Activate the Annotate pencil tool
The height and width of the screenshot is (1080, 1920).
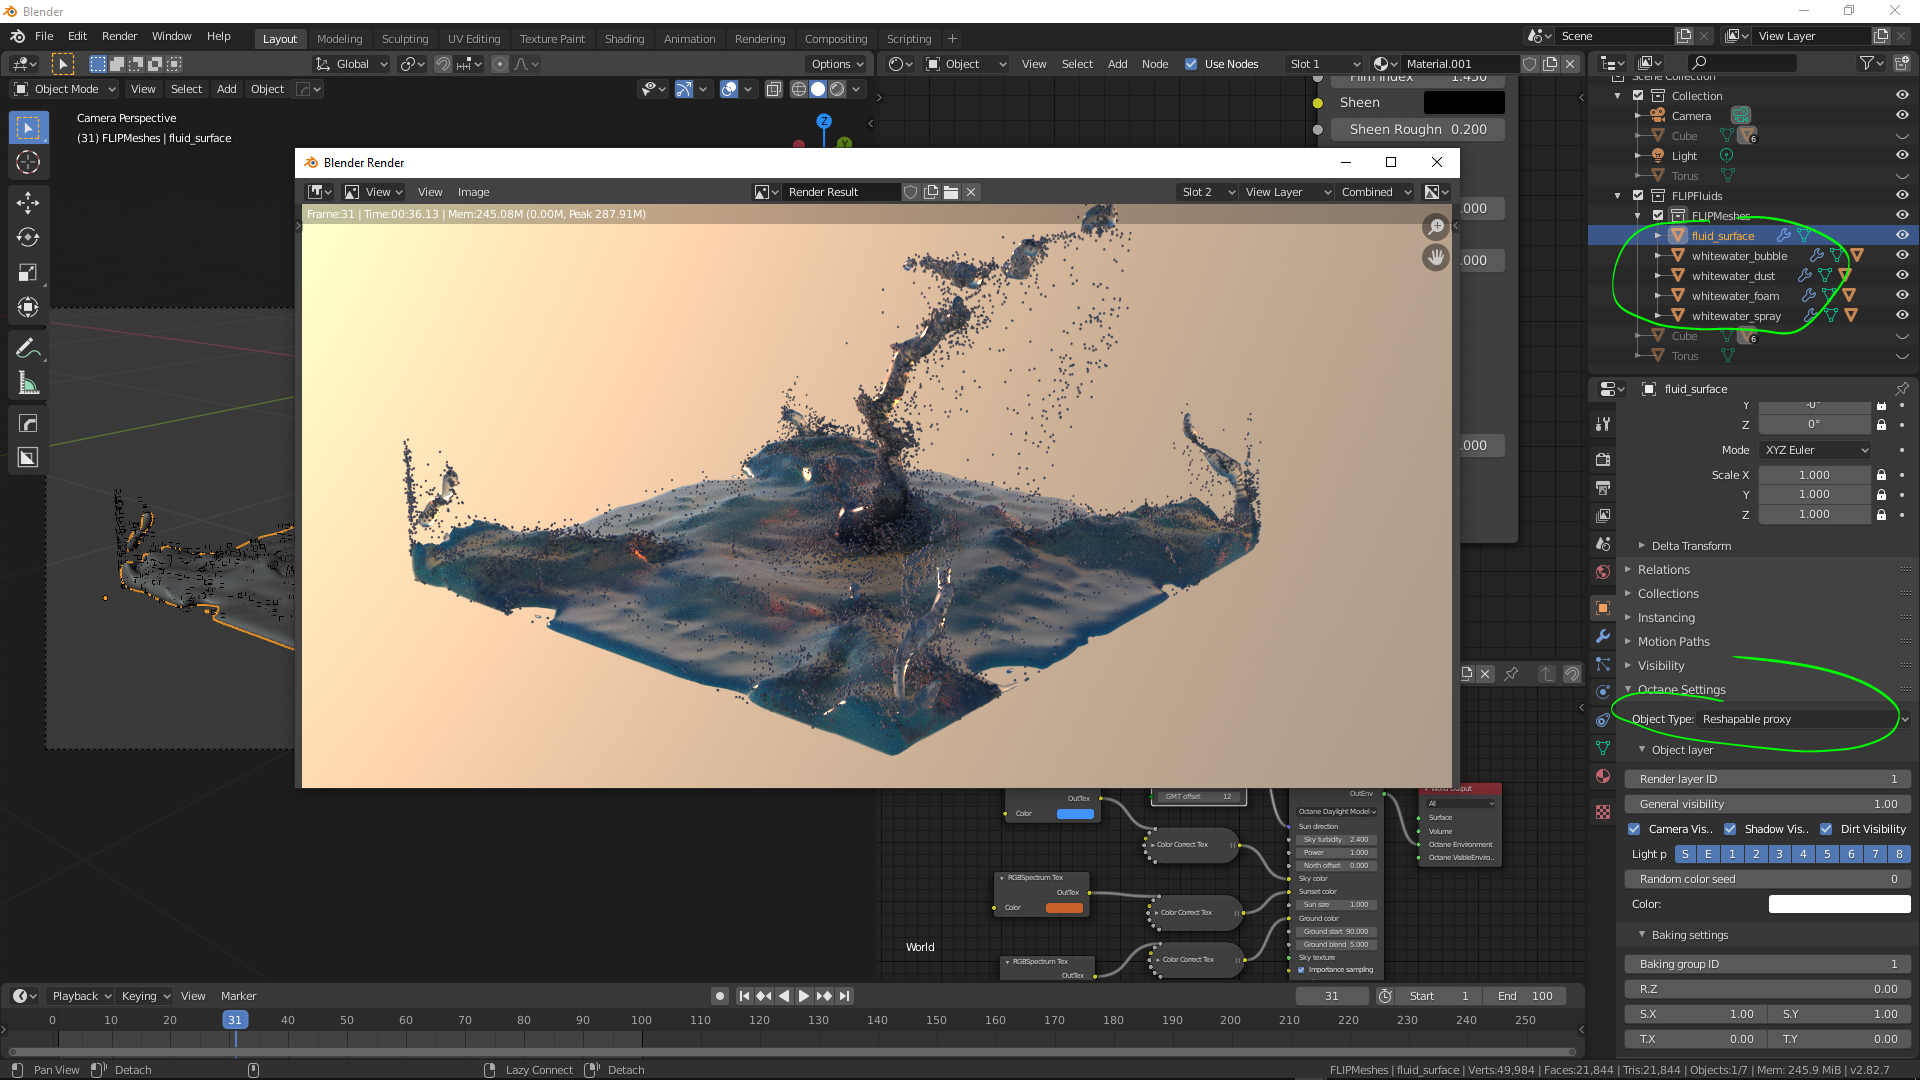(27, 349)
